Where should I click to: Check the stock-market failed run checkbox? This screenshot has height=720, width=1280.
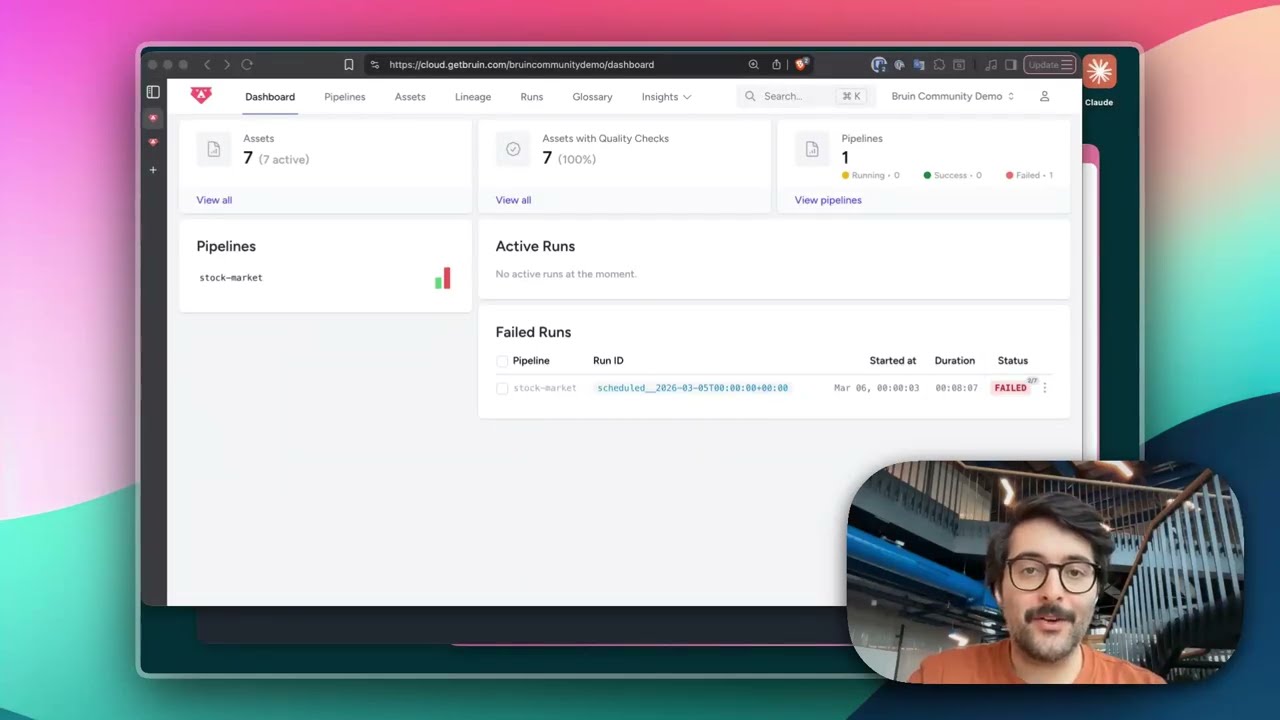(x=502, y=388)
